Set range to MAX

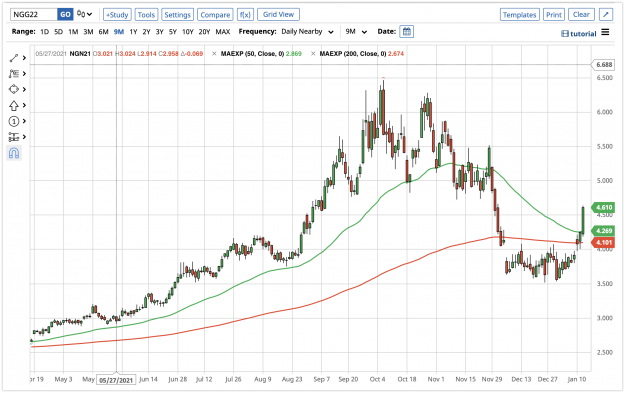pos(222,31)
